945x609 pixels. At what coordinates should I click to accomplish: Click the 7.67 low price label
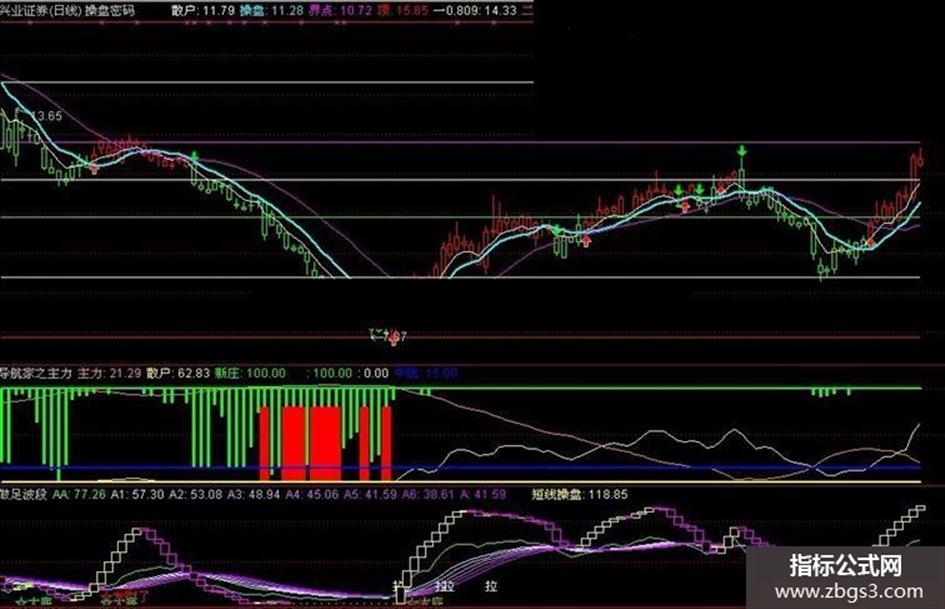(395, 336)
